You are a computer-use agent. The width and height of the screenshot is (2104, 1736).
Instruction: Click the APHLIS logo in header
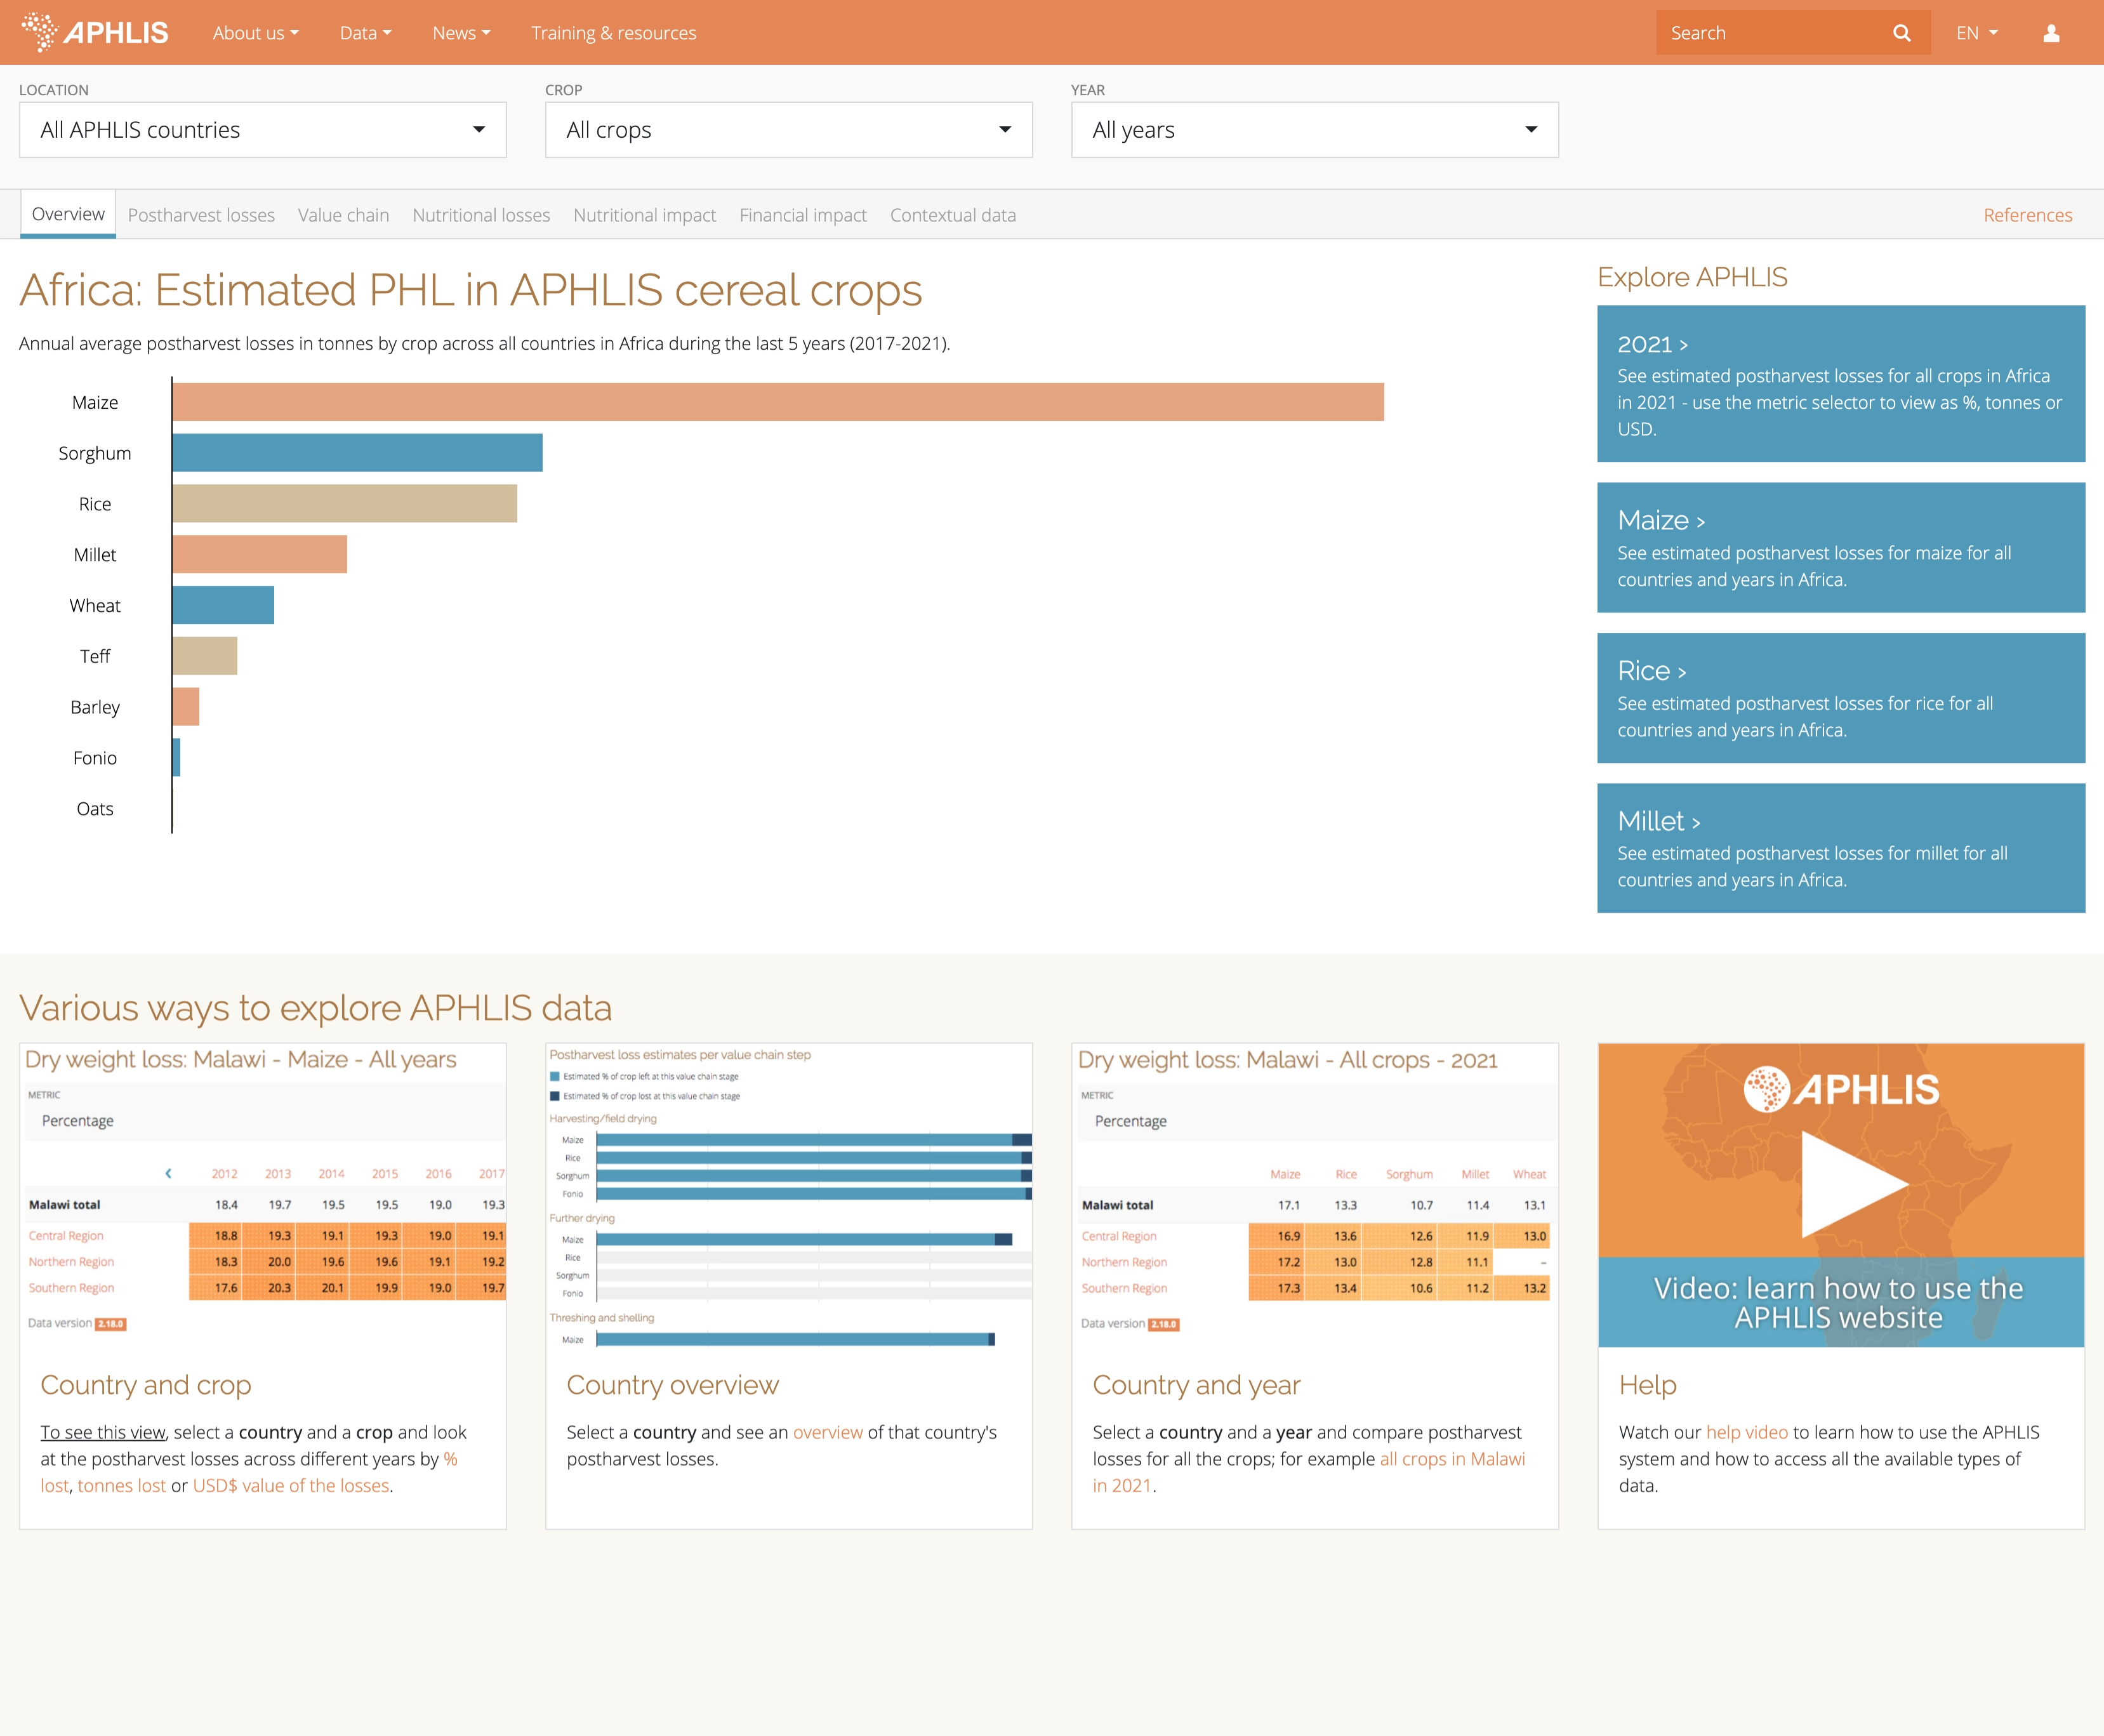point(95,32)
